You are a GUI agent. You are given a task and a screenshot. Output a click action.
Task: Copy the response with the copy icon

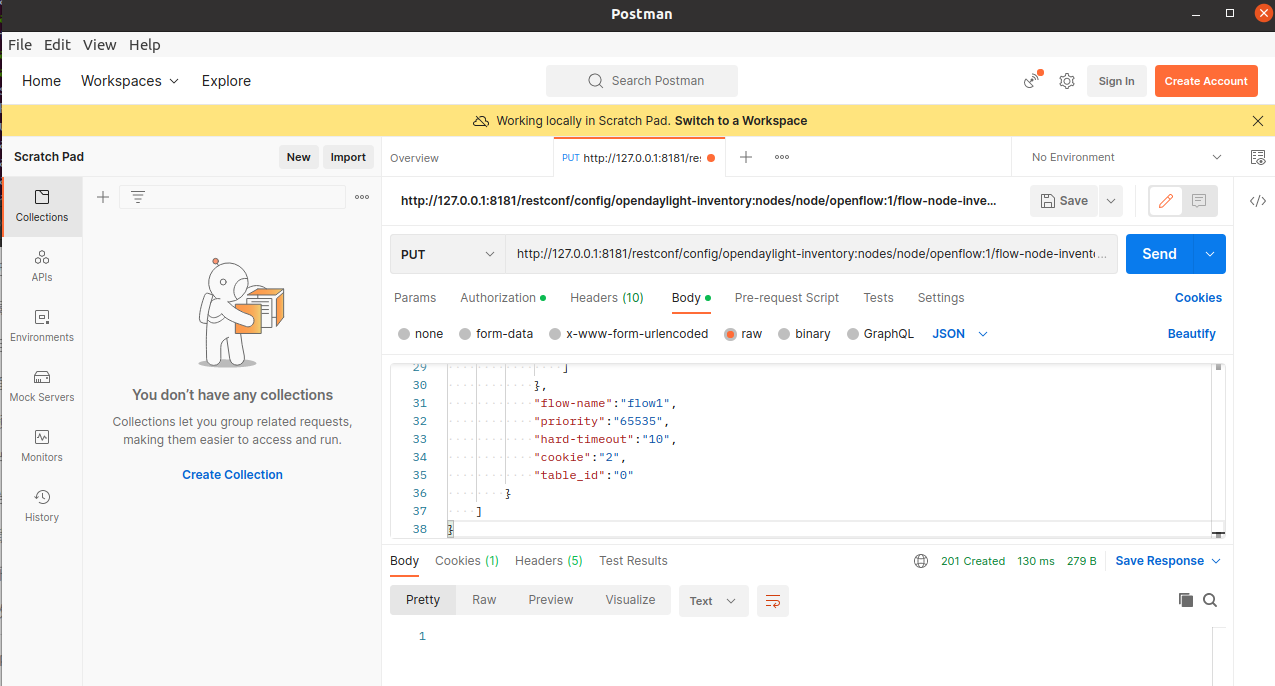1186,600
